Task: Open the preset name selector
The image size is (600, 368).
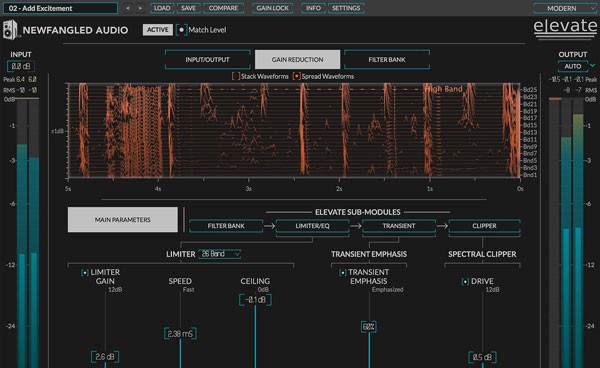Action: 60,8
